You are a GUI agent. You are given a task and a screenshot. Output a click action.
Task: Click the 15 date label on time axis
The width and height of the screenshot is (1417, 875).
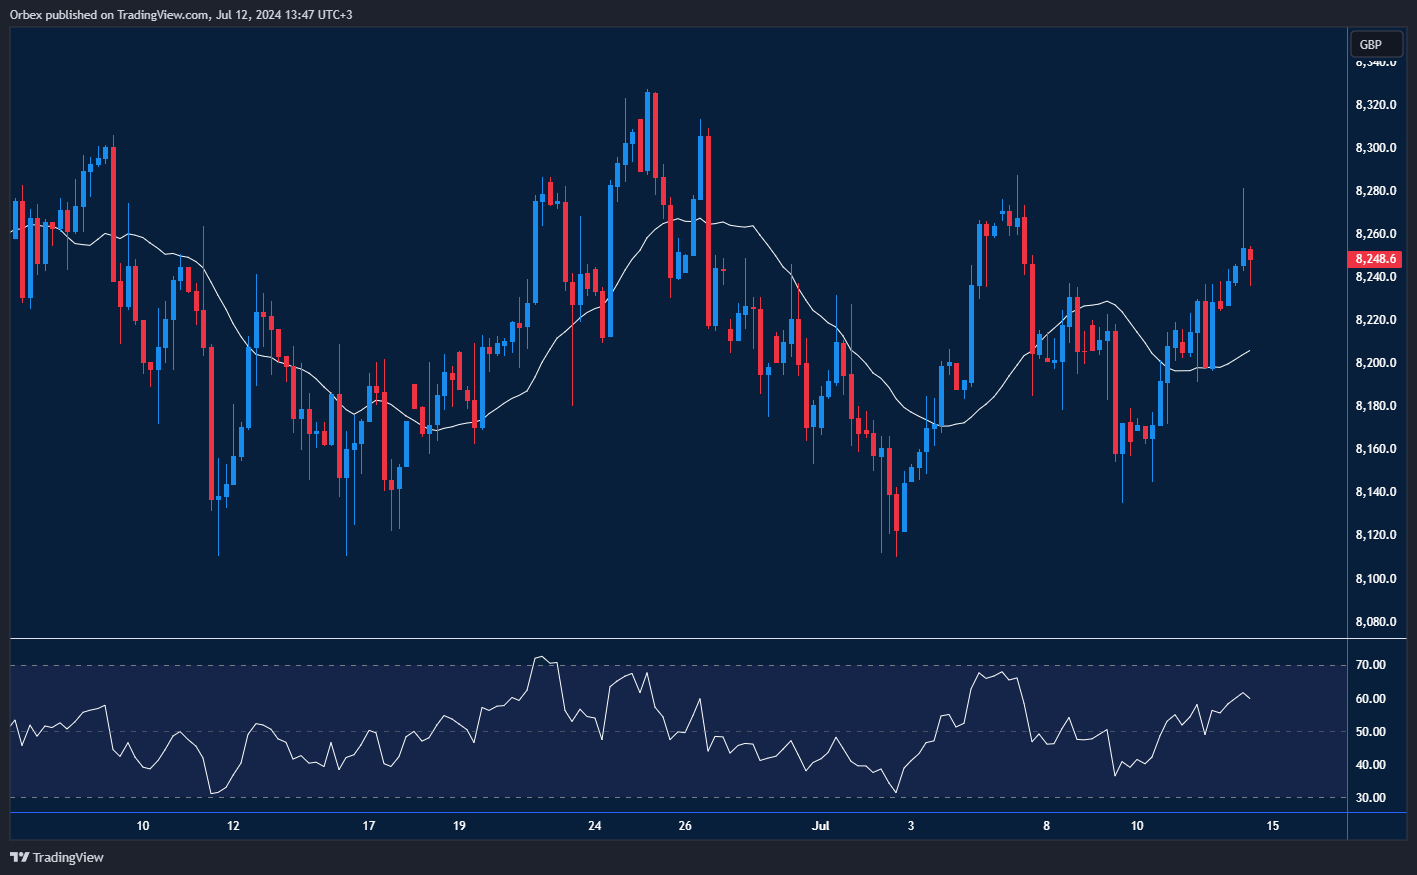point(1272,826)
